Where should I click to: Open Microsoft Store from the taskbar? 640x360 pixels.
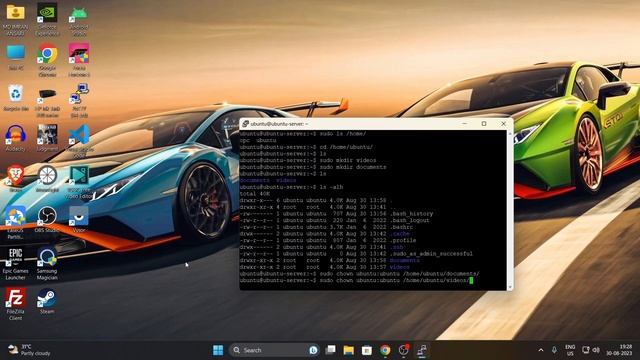point(367,350)
